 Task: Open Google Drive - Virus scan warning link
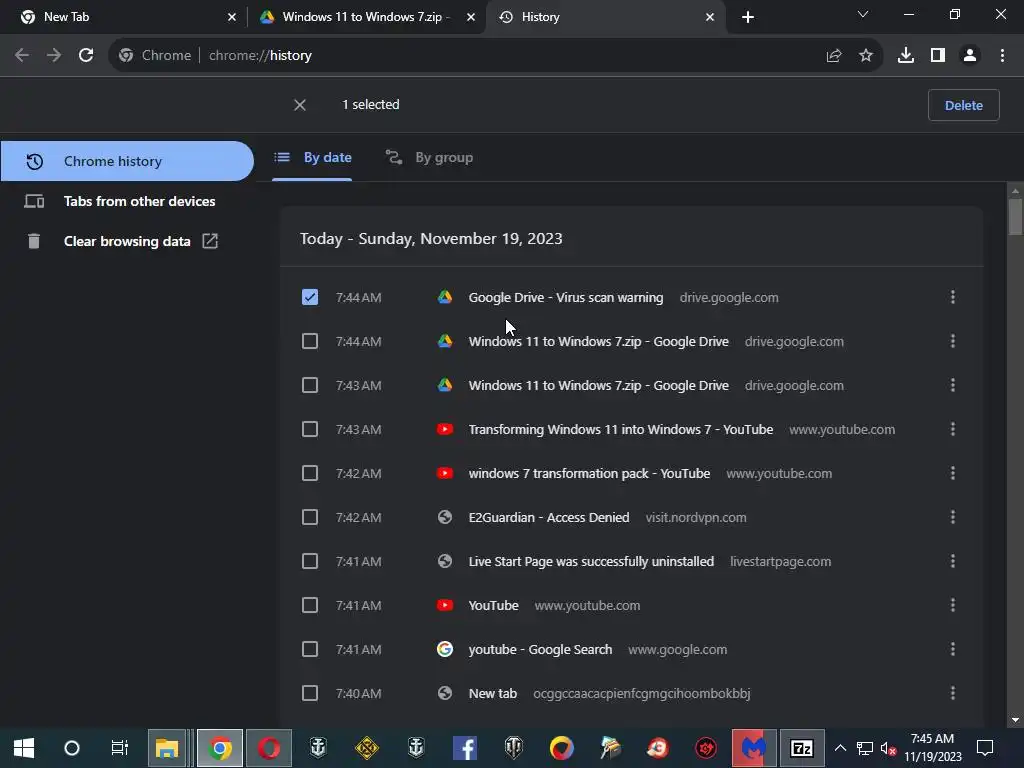click(x=566, y=297)
